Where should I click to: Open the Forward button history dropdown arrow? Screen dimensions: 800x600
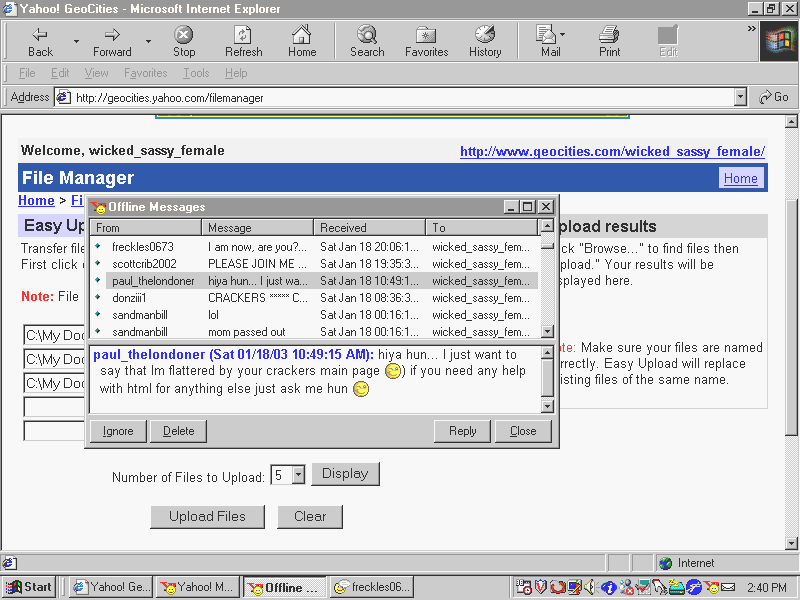[x=148, y=41]
